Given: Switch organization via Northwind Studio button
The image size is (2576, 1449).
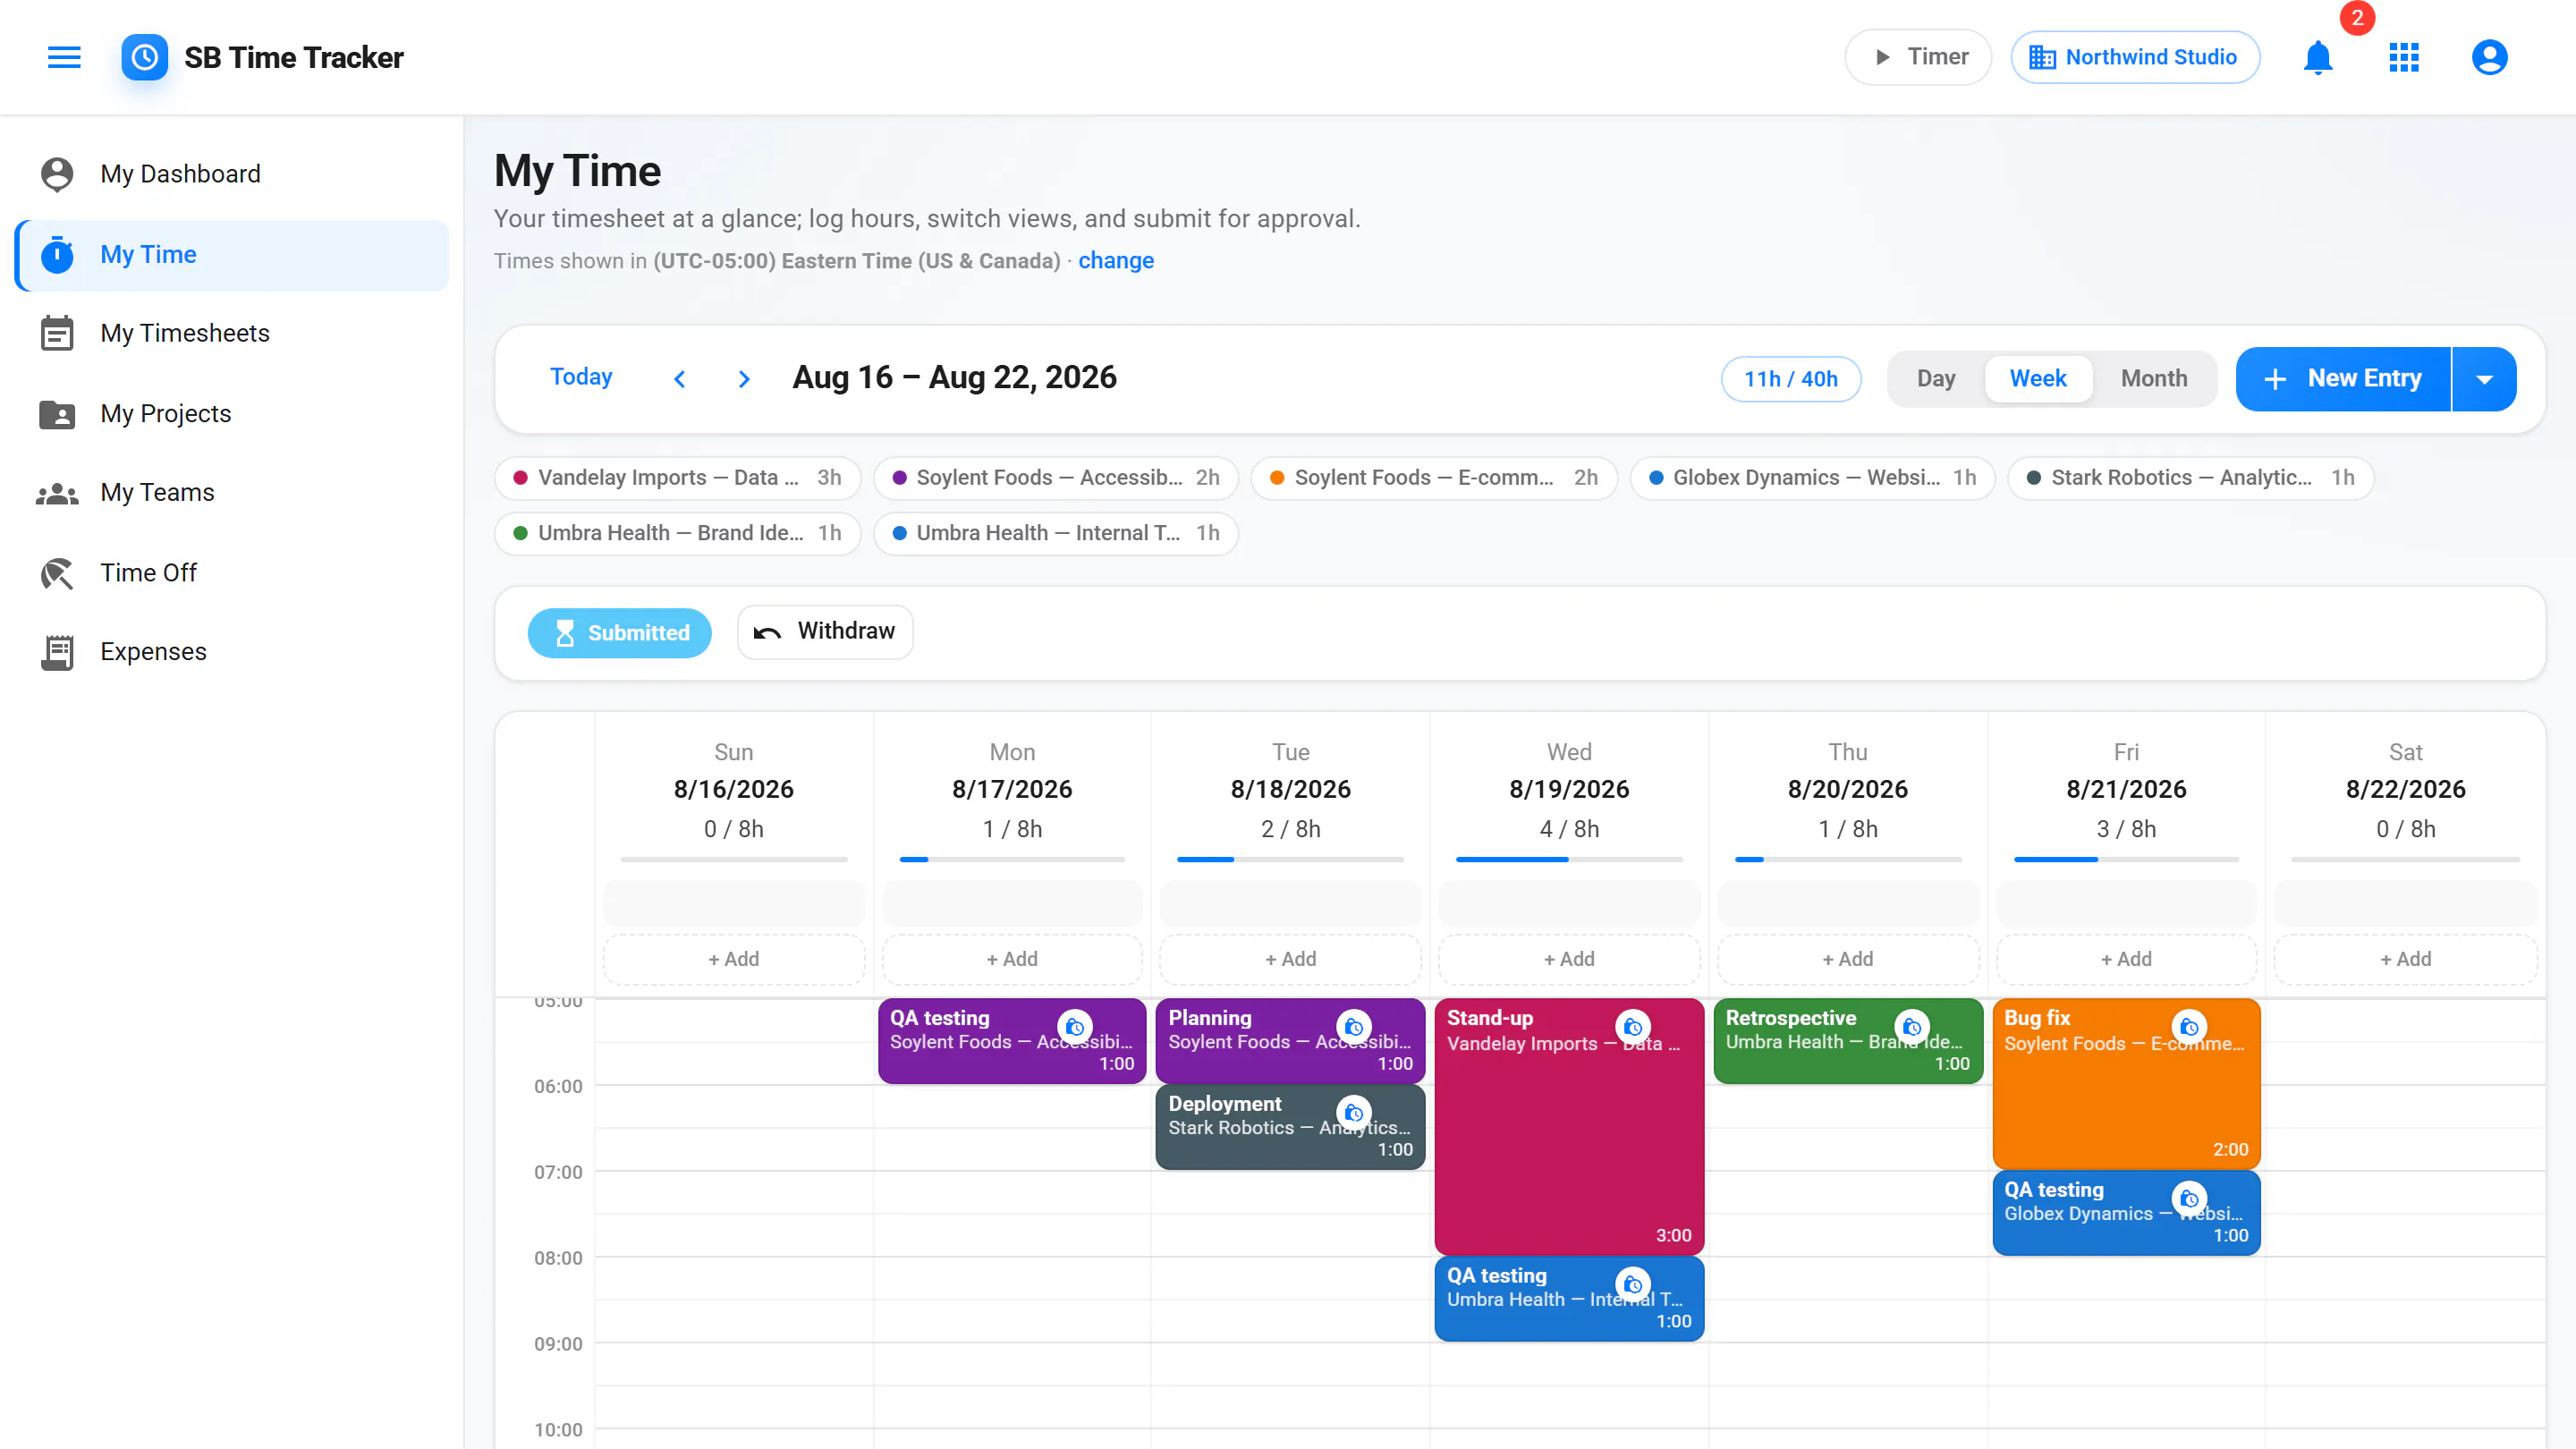Looking at the screenshot, I should tap(2135, 57).
